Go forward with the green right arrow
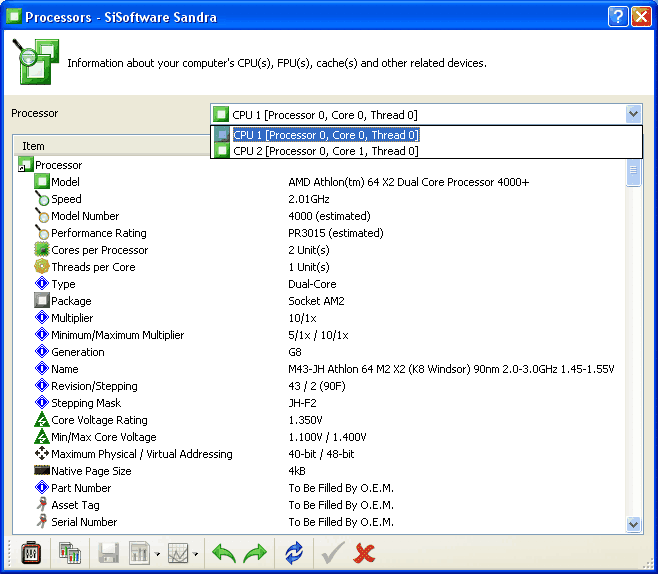Image resolution: width=658 pixels, height=574 pixels. (x=255, y=553)
